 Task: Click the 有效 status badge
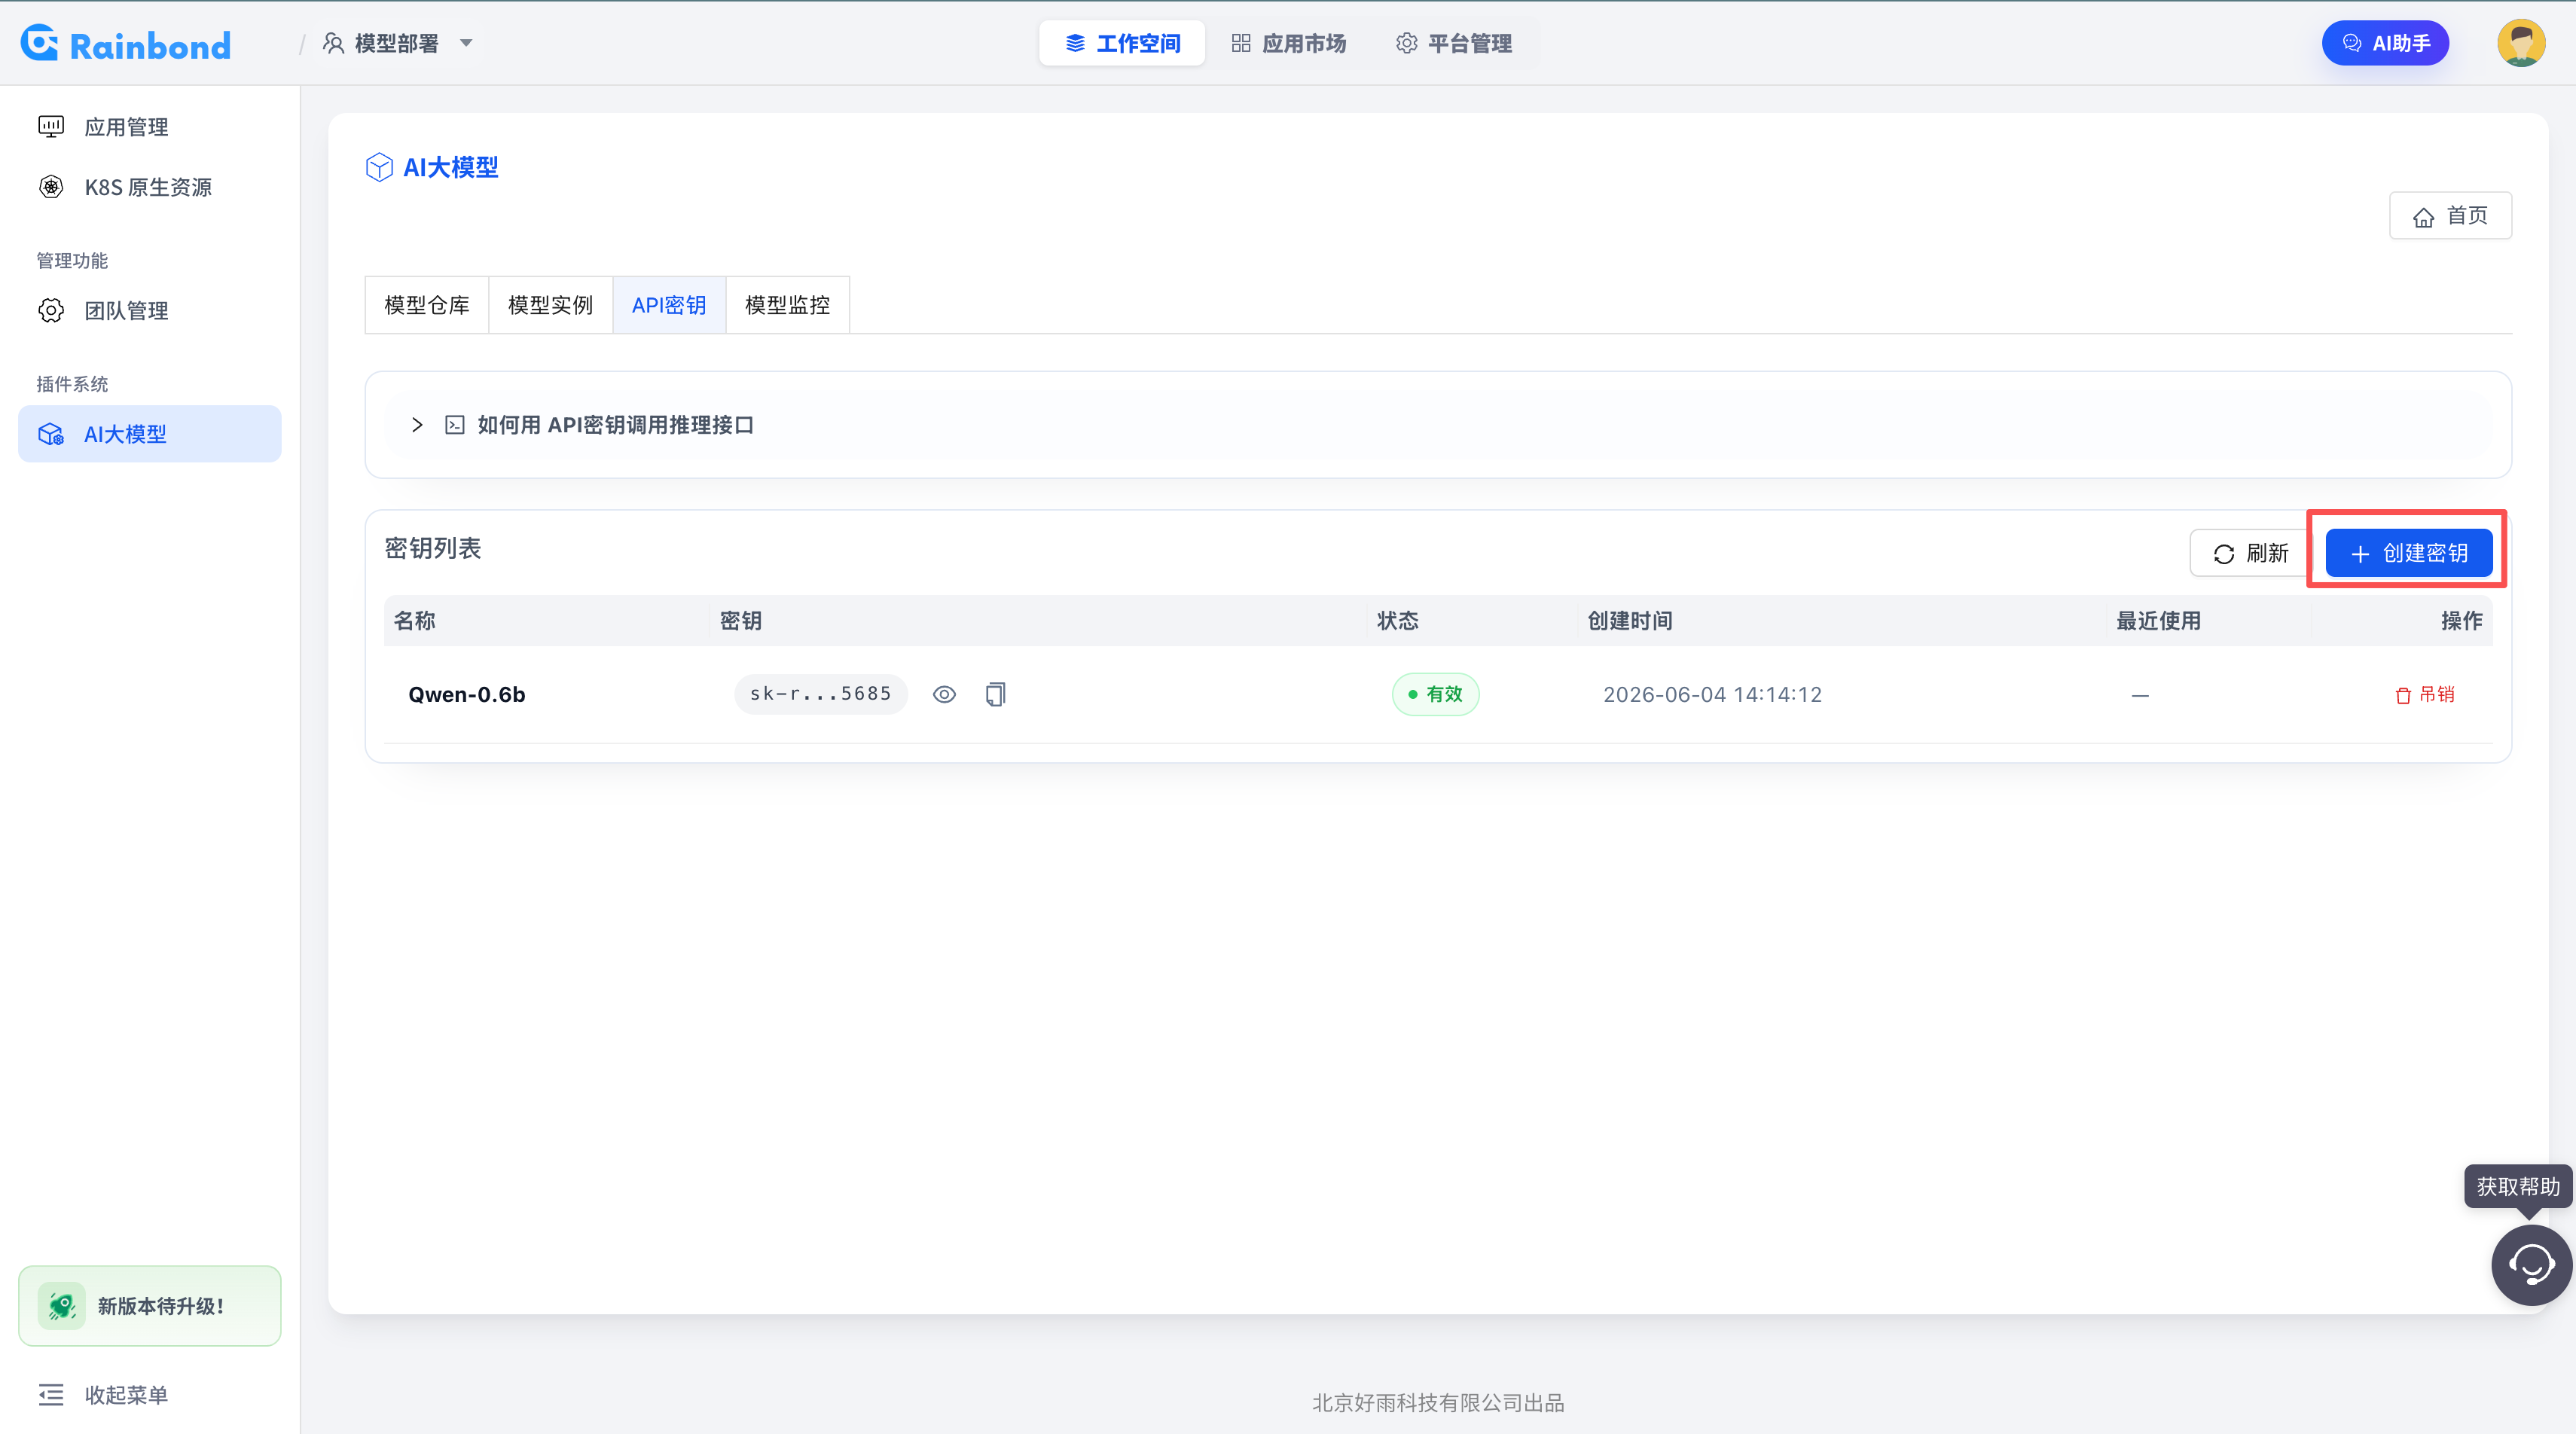click(x=1435, y=694)
